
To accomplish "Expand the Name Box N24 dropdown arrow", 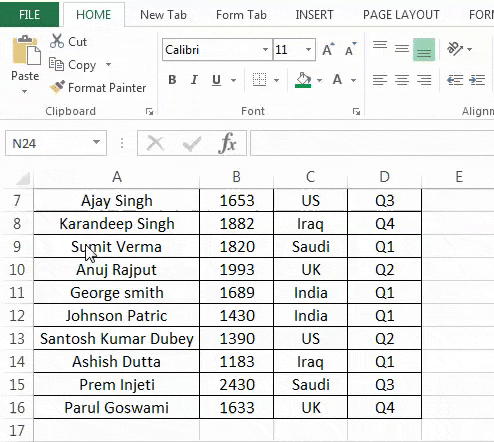I will tap(96, 143).
